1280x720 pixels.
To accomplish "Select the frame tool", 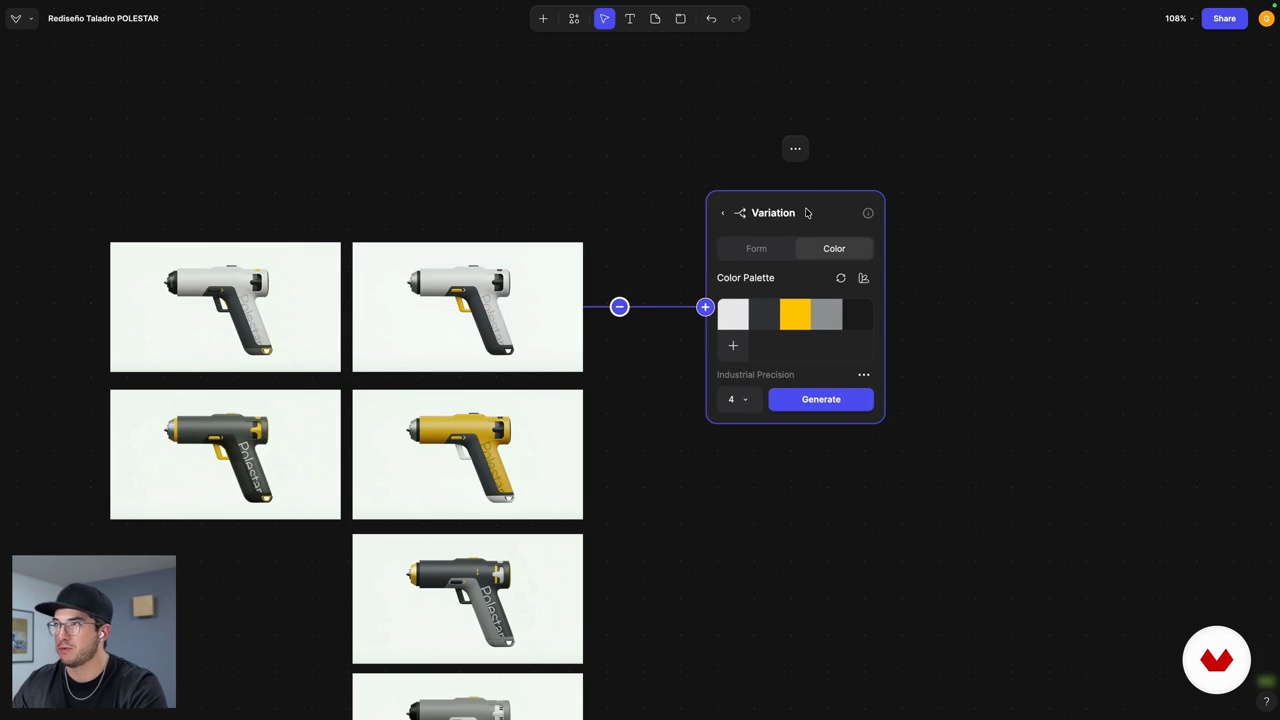I will (681, 18).
